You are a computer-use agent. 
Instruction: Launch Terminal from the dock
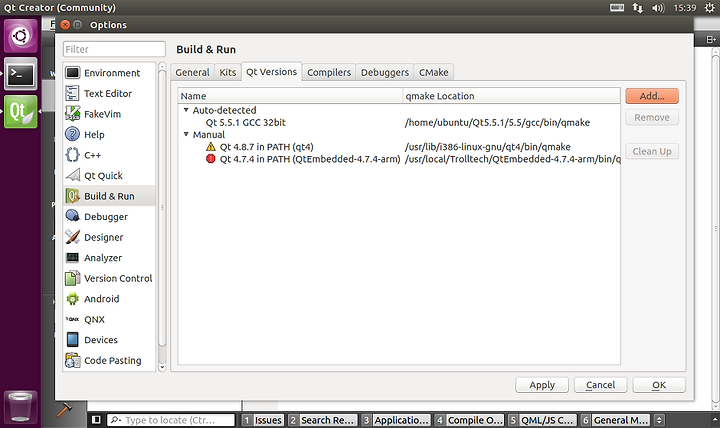[21, 73]
